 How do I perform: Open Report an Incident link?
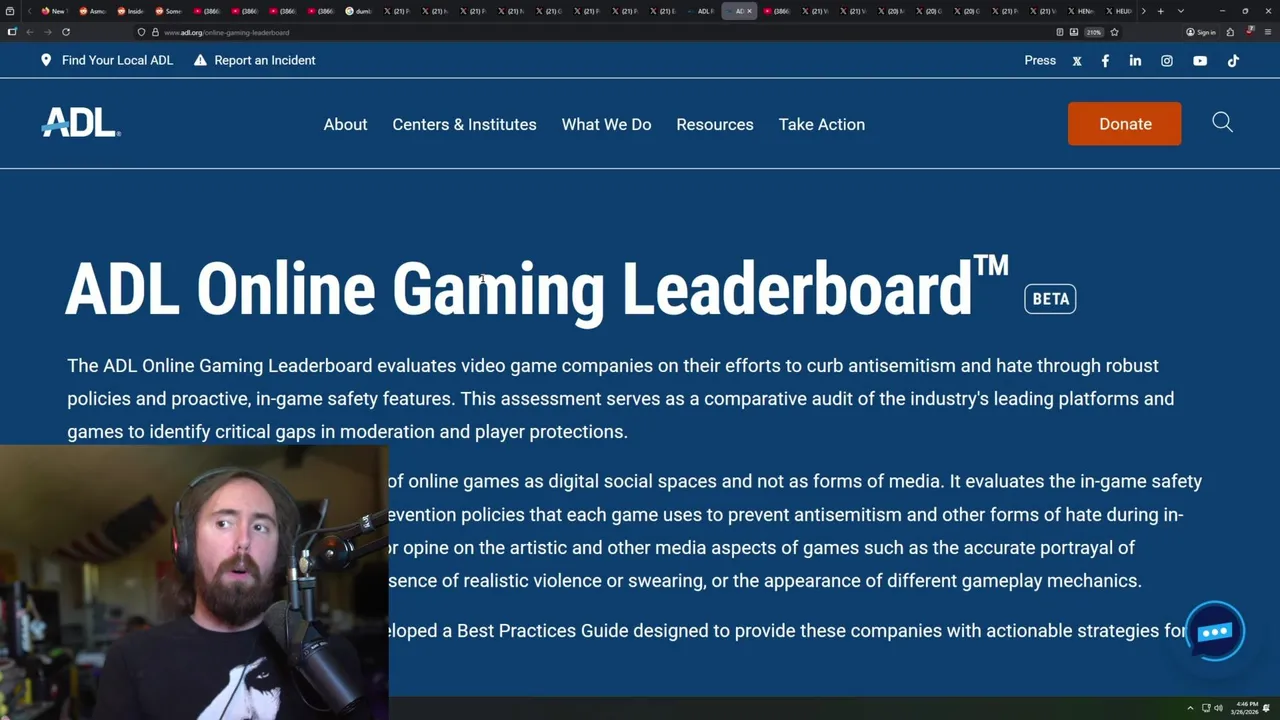[264, 60]
